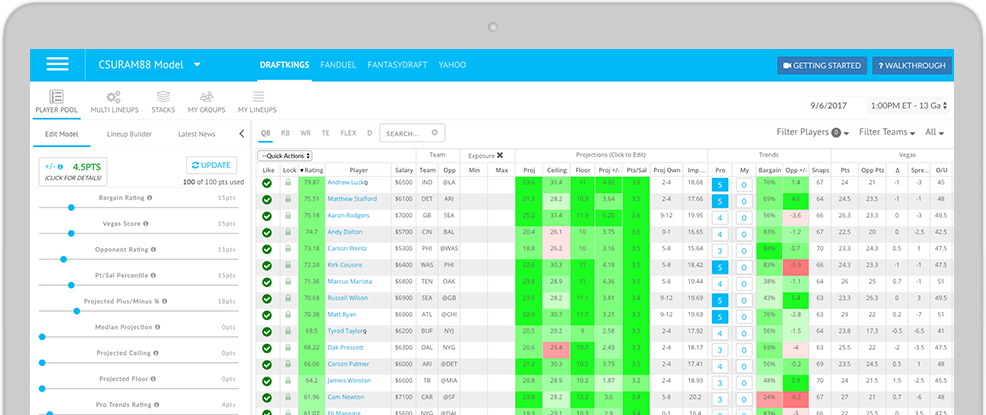
Task: Toggle the Like check for Aaron Rodgers
Action: click(x=267, y=216)
